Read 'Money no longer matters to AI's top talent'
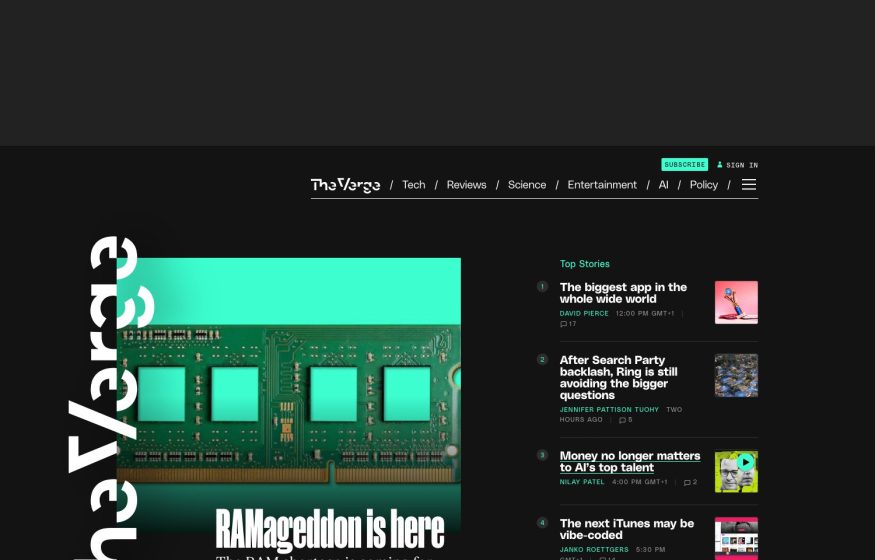875x560 pixels. click(630, 462)
